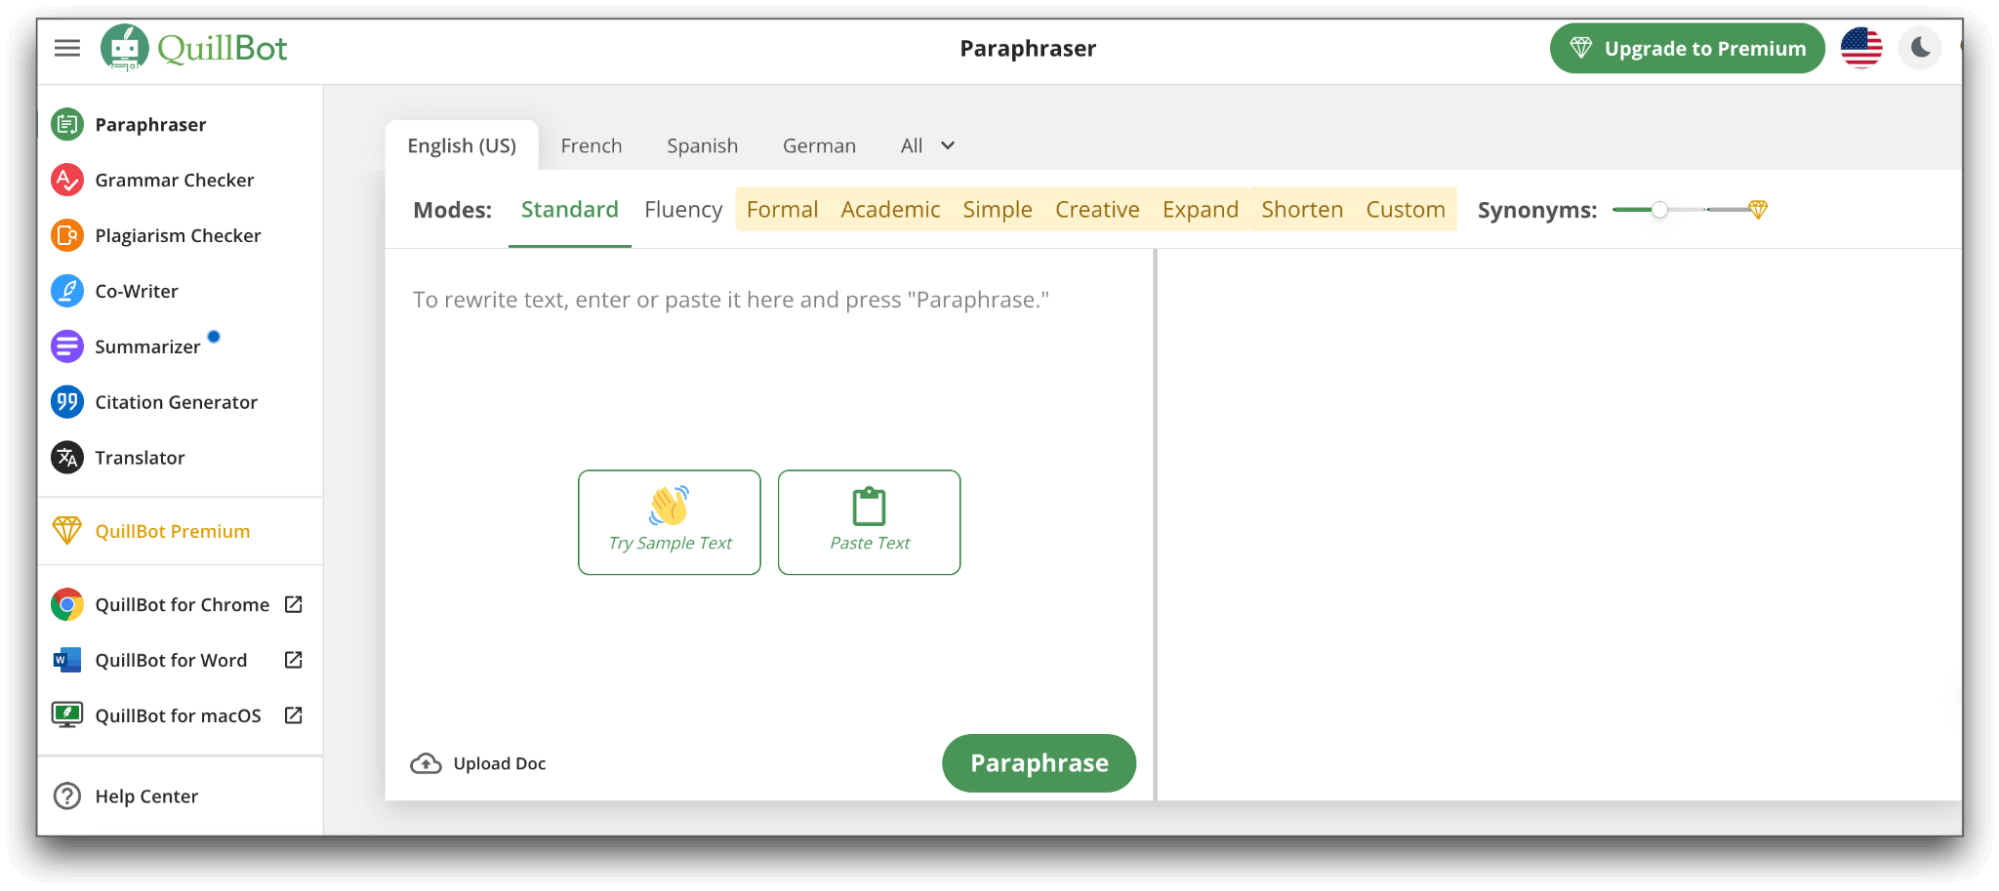
Task: Click the Translator icon
Action: click(x=67, y=458)
